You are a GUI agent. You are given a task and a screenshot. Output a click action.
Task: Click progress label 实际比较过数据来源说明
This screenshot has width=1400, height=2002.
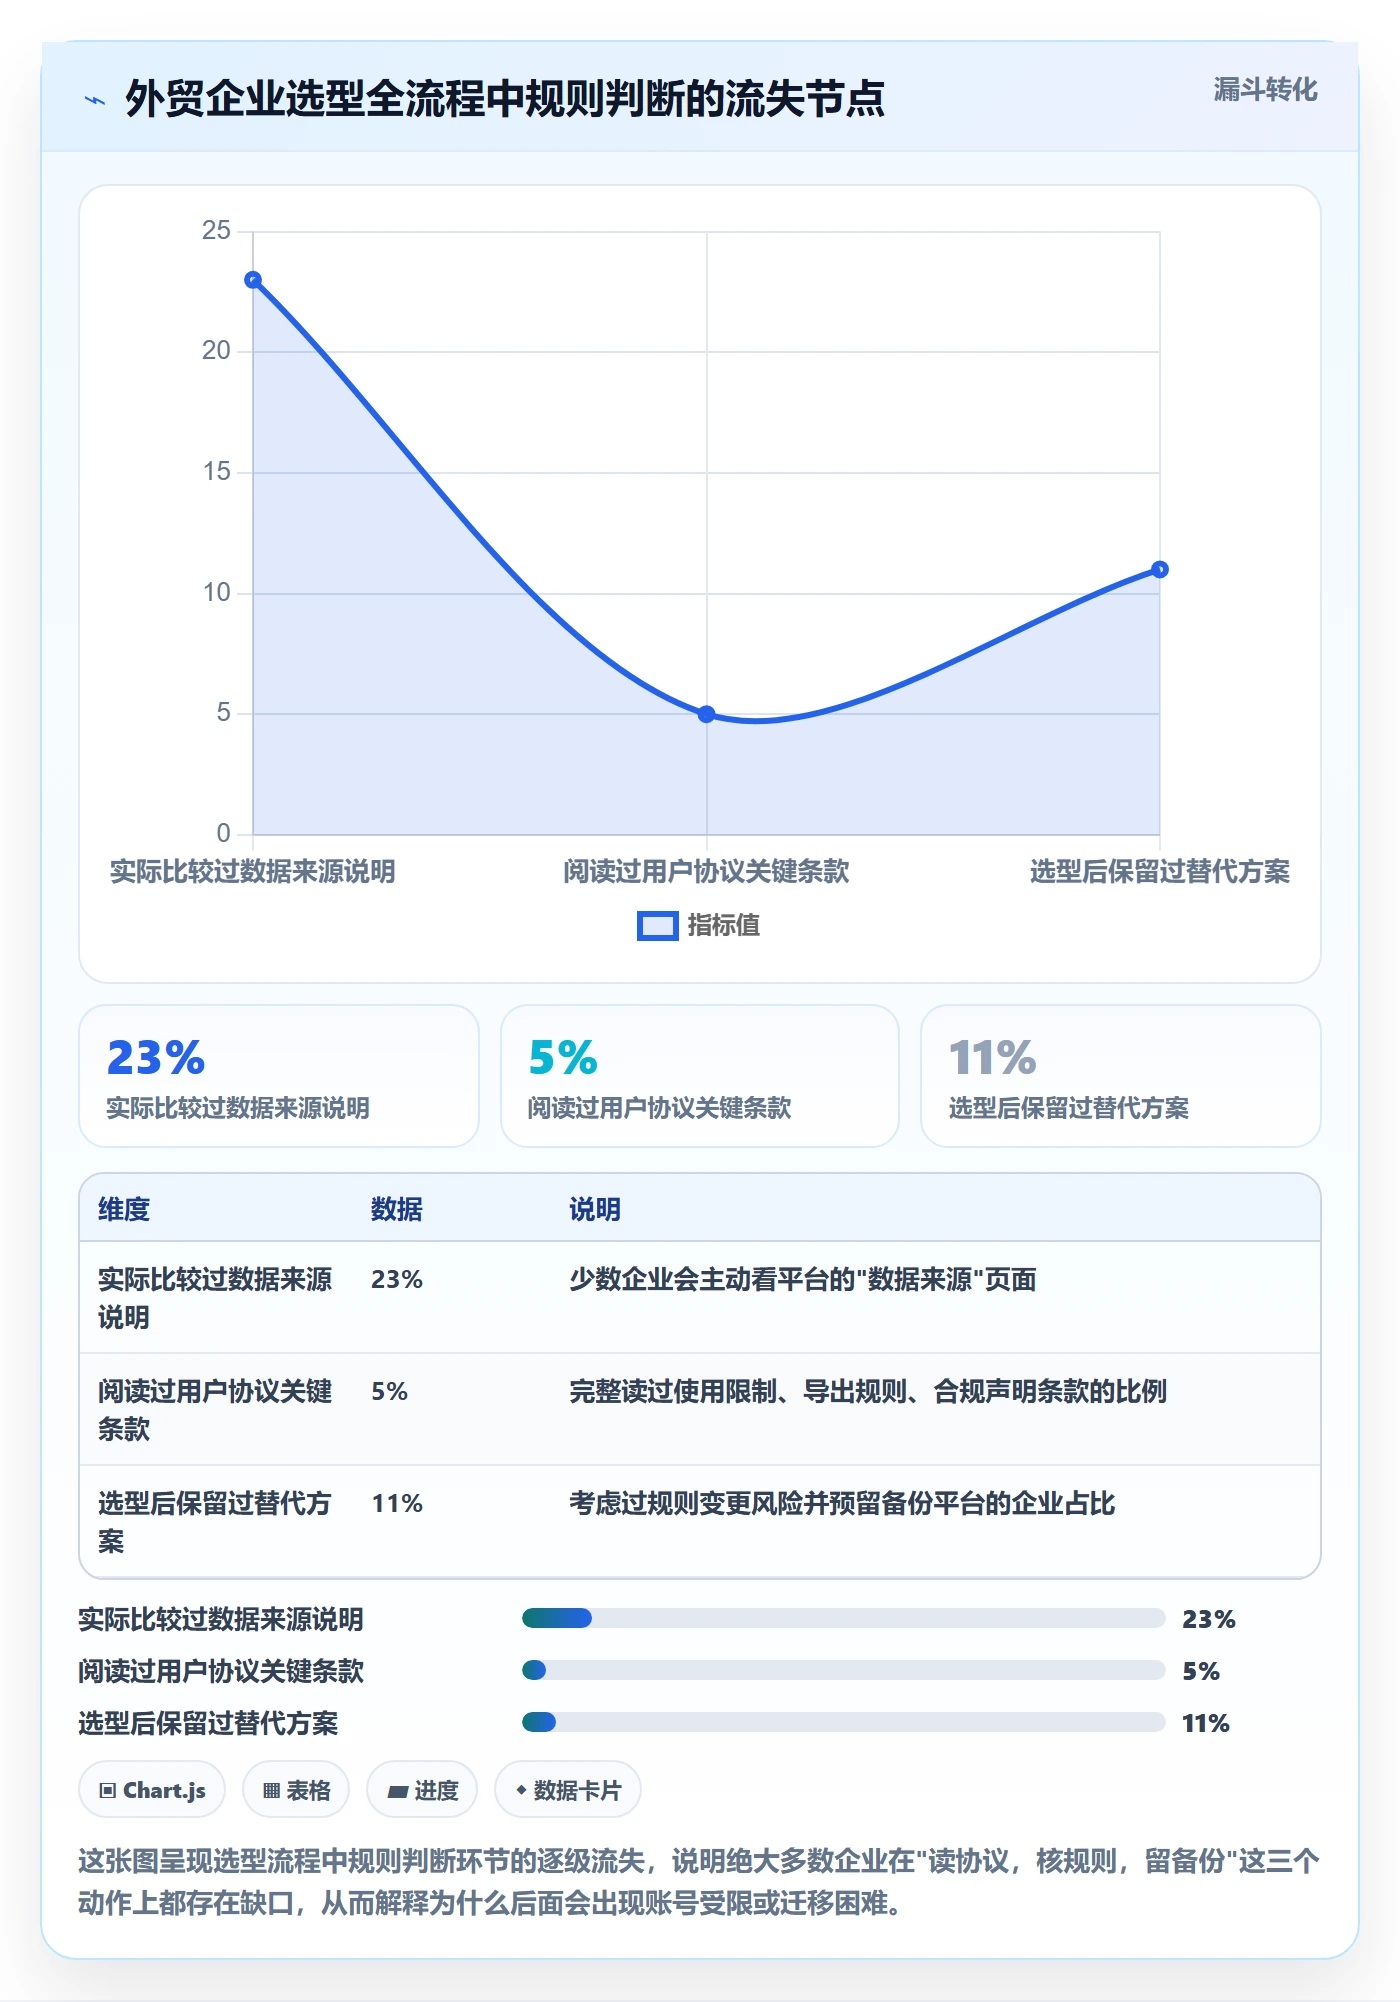[x=221, y=1620]
